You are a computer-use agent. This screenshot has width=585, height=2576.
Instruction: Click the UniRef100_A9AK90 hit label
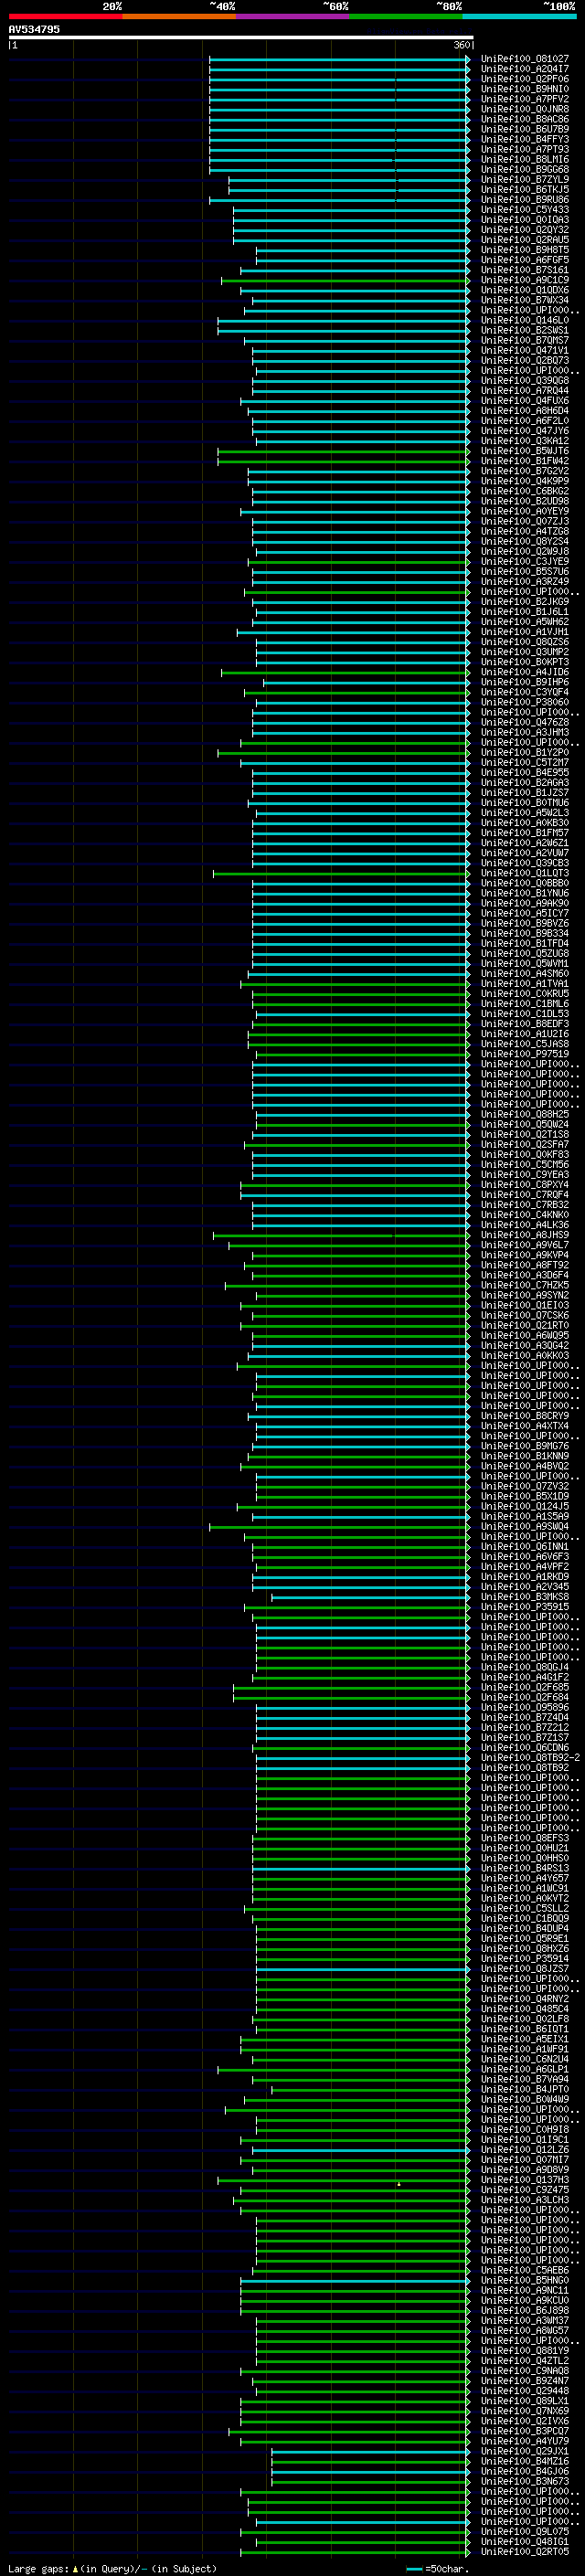(524, 904)
